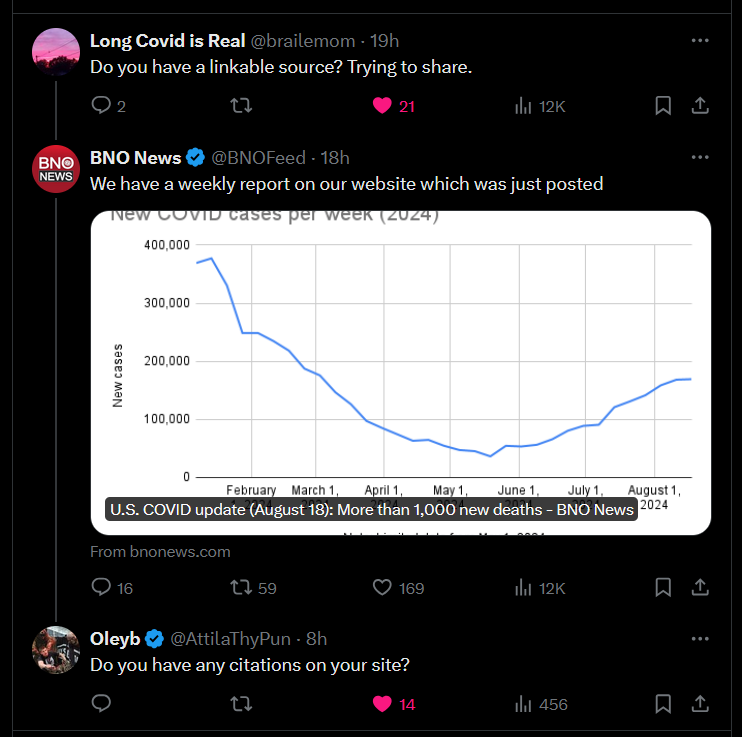Bookmark the BNO News tweet

pos(663,587)
